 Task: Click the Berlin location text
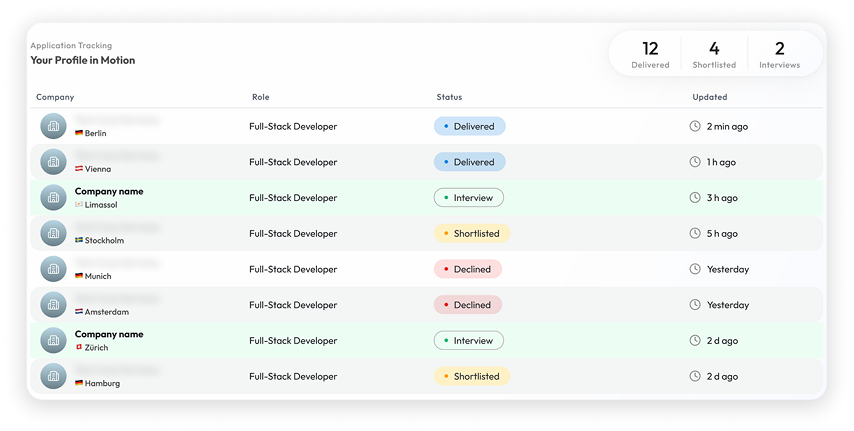95,133
